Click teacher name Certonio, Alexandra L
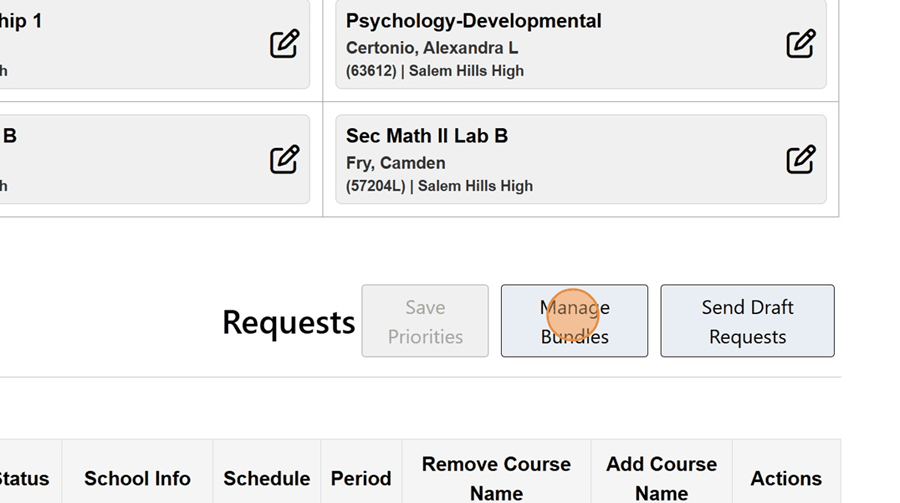 click(432, 48)
